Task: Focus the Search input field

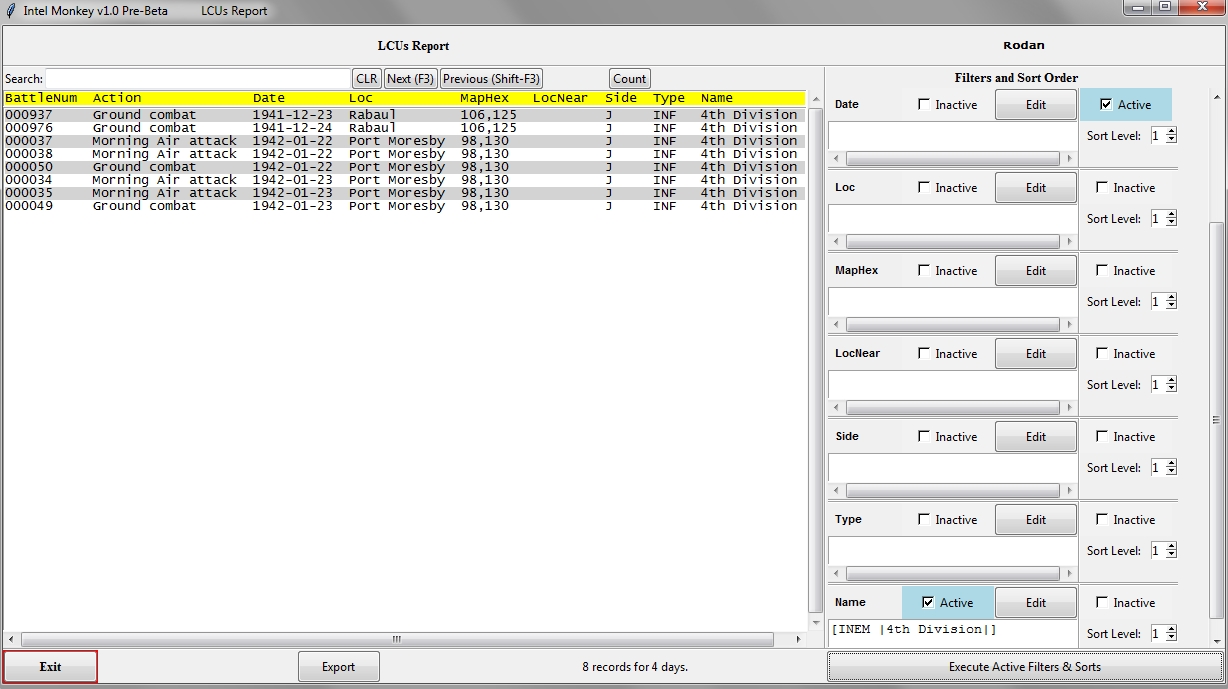Action: (198, 78)
